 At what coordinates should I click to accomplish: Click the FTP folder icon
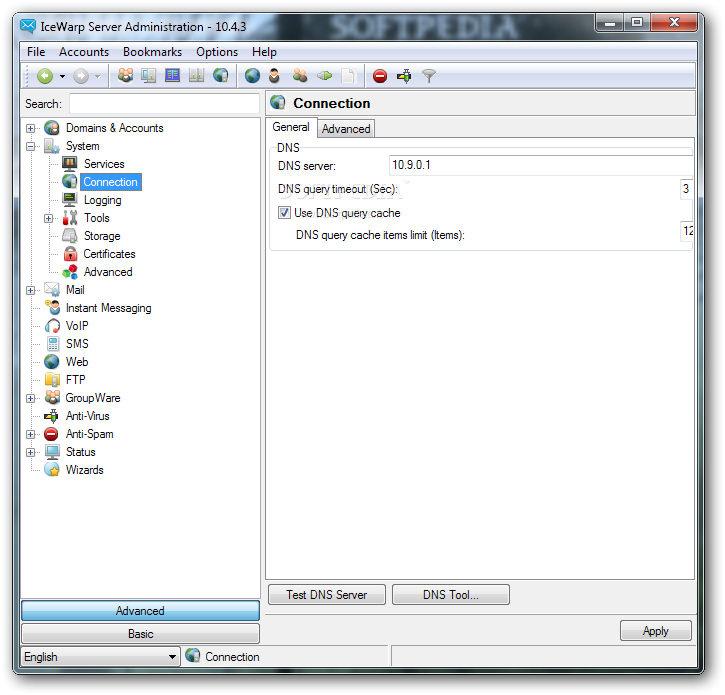tap(52, 380)
